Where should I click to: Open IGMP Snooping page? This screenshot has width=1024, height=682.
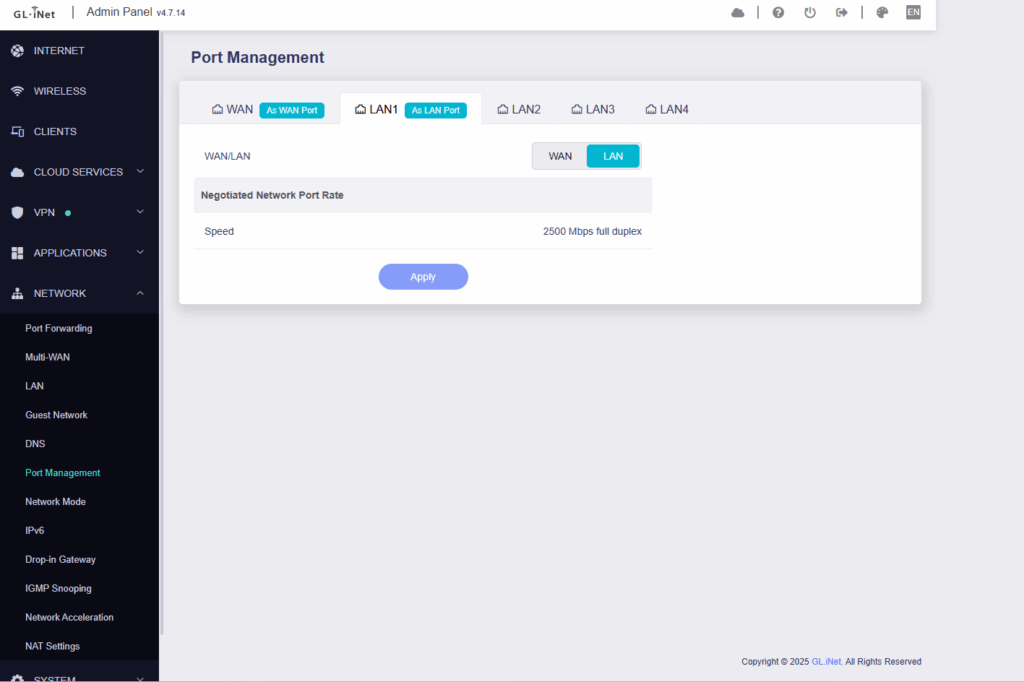click(x=58, y=589)
